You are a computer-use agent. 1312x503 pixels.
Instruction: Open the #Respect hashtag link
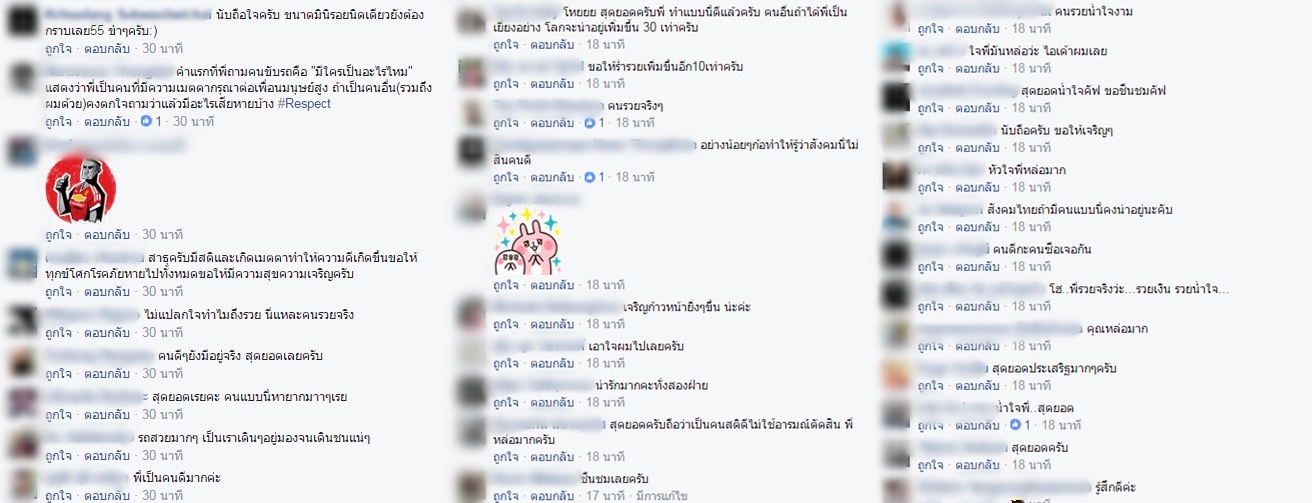click(304, 104)
